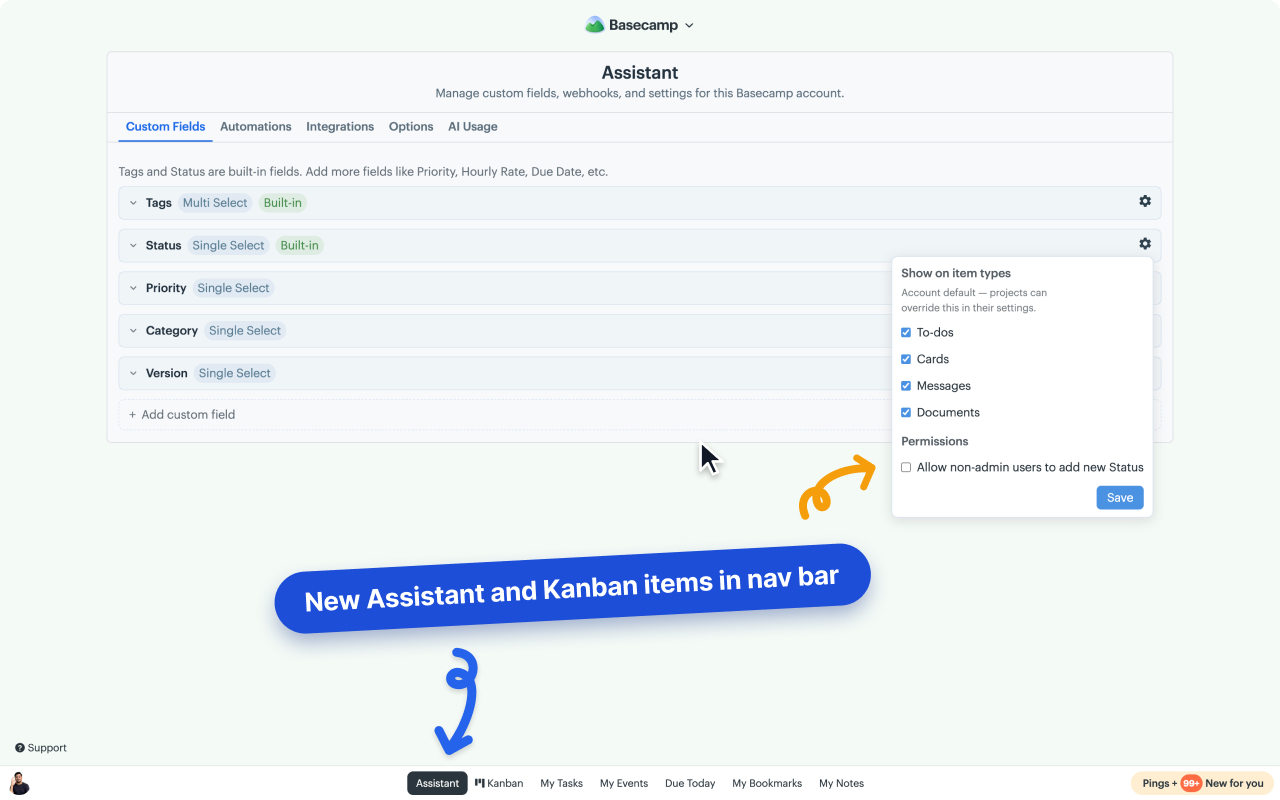Uncheck the To-dos checkbox
This screenshot has height=800, width=1280.
(906, 332)
